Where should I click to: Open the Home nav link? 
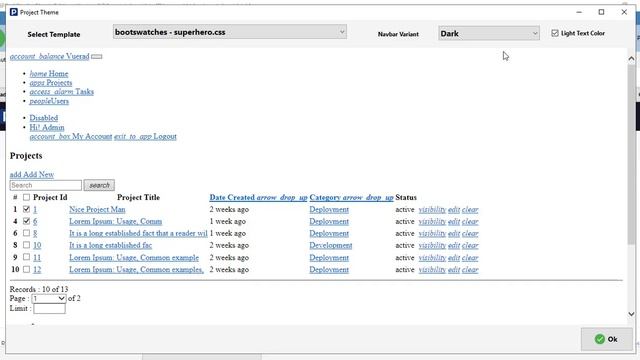pyautogui.click(x=49, y=74)
